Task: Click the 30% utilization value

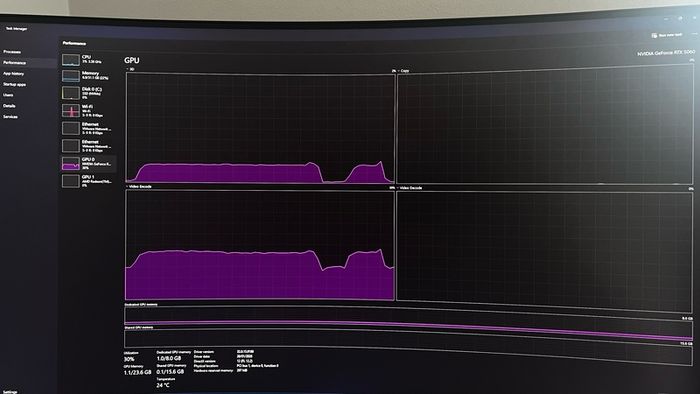Action: click(x=129, y=359)
